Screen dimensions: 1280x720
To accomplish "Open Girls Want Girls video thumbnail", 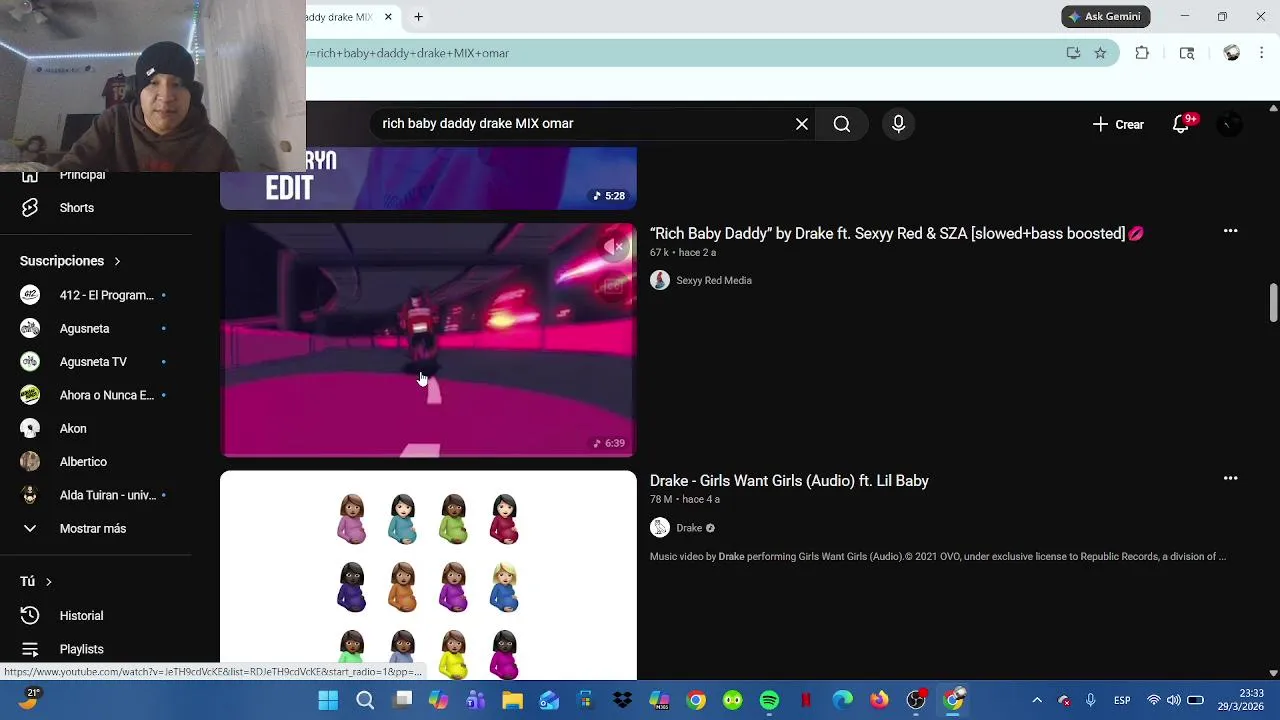I will [x=428, y=575].
